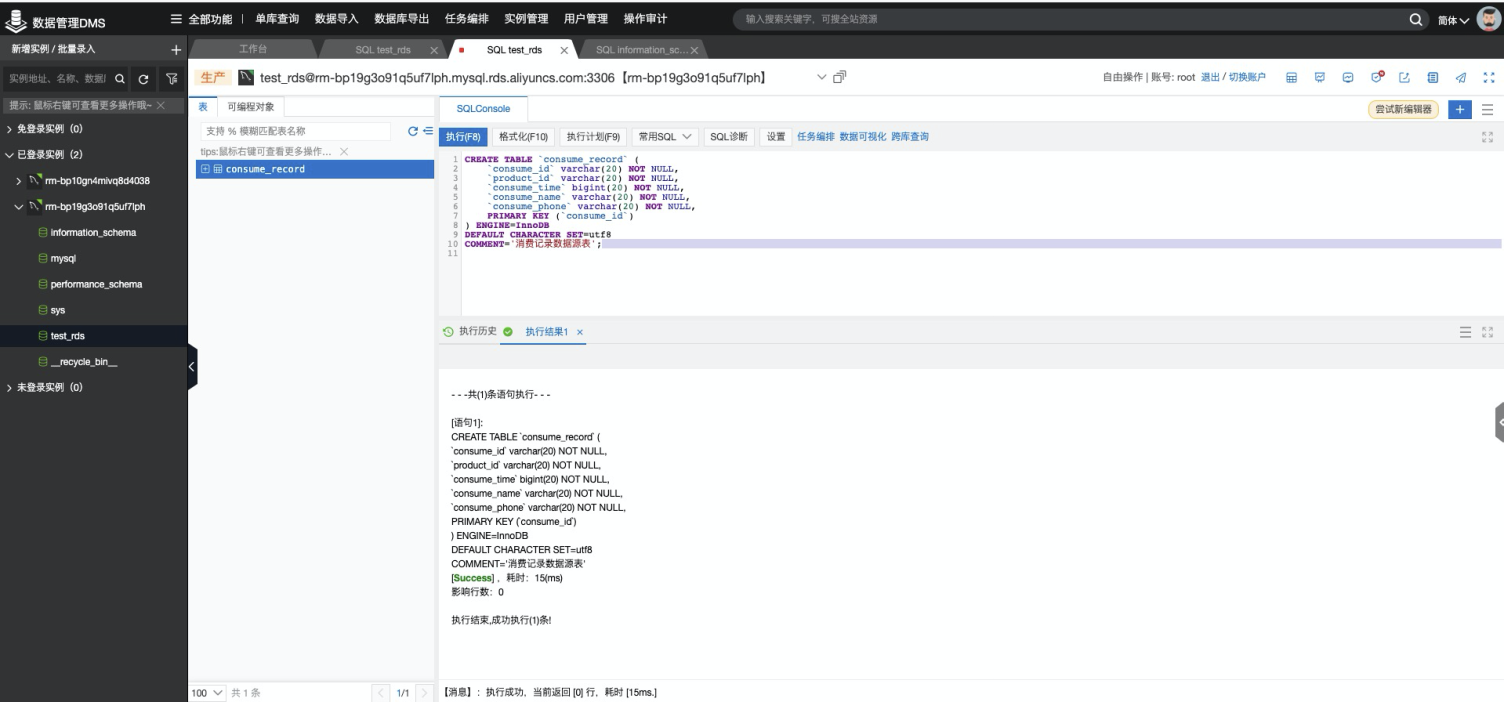1504x702 pixels.
Task: Maximize the results panel via its expand icon
Action: click(1487, 332)
